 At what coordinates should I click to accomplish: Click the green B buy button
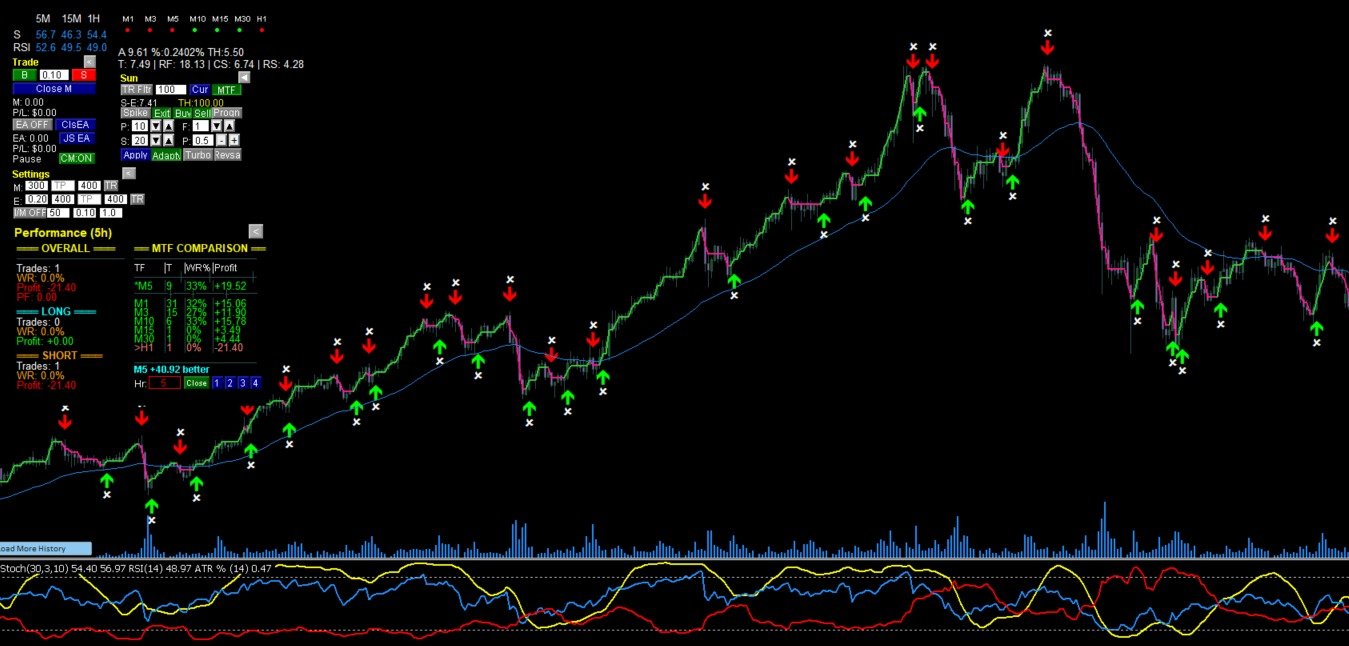[x=24, y=75]
